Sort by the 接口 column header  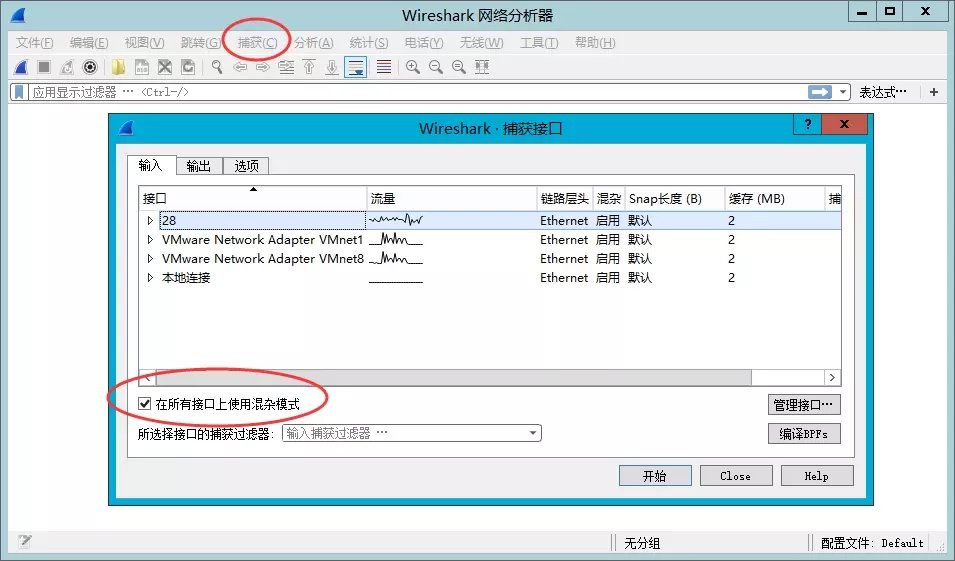pyautogui.click(x=253, y=199)
